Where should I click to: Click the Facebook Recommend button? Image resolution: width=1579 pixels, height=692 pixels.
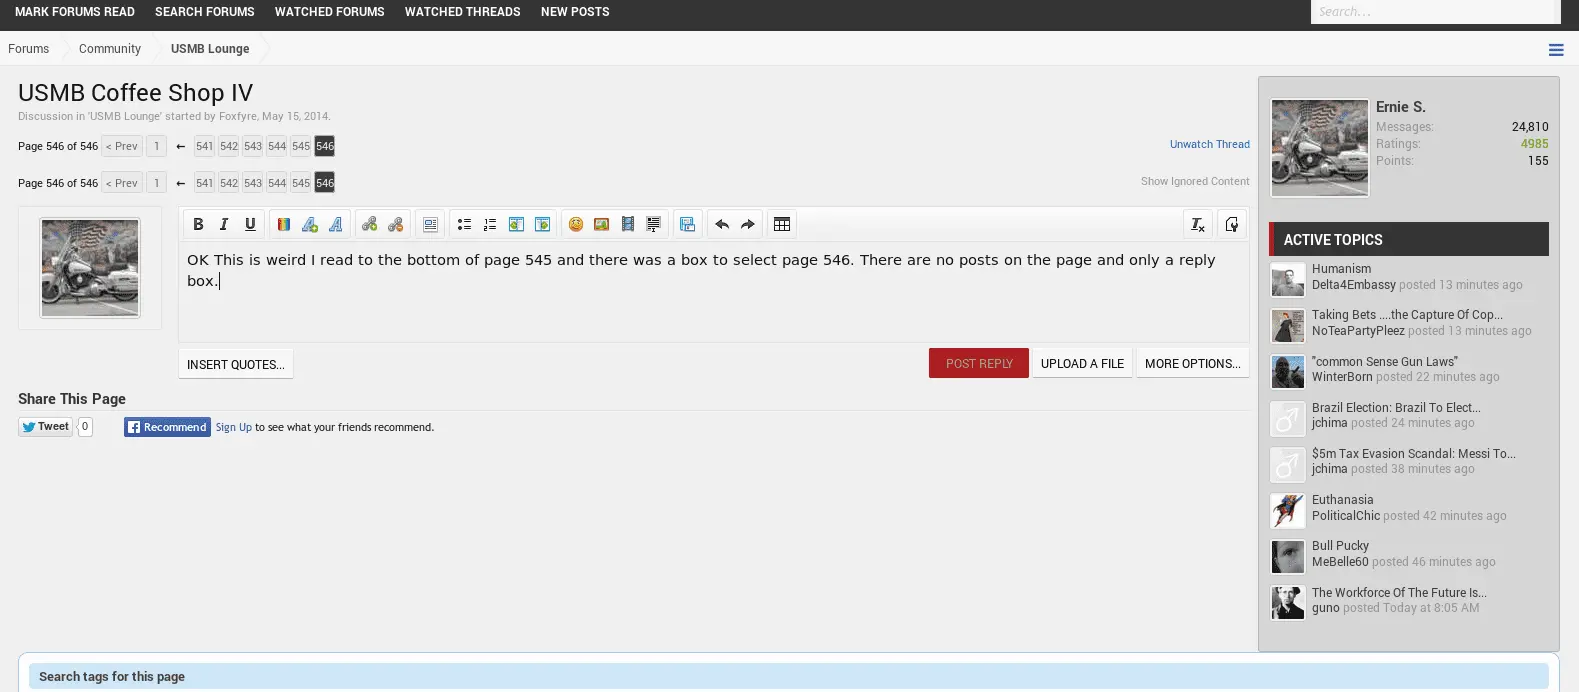pos(167,427)
